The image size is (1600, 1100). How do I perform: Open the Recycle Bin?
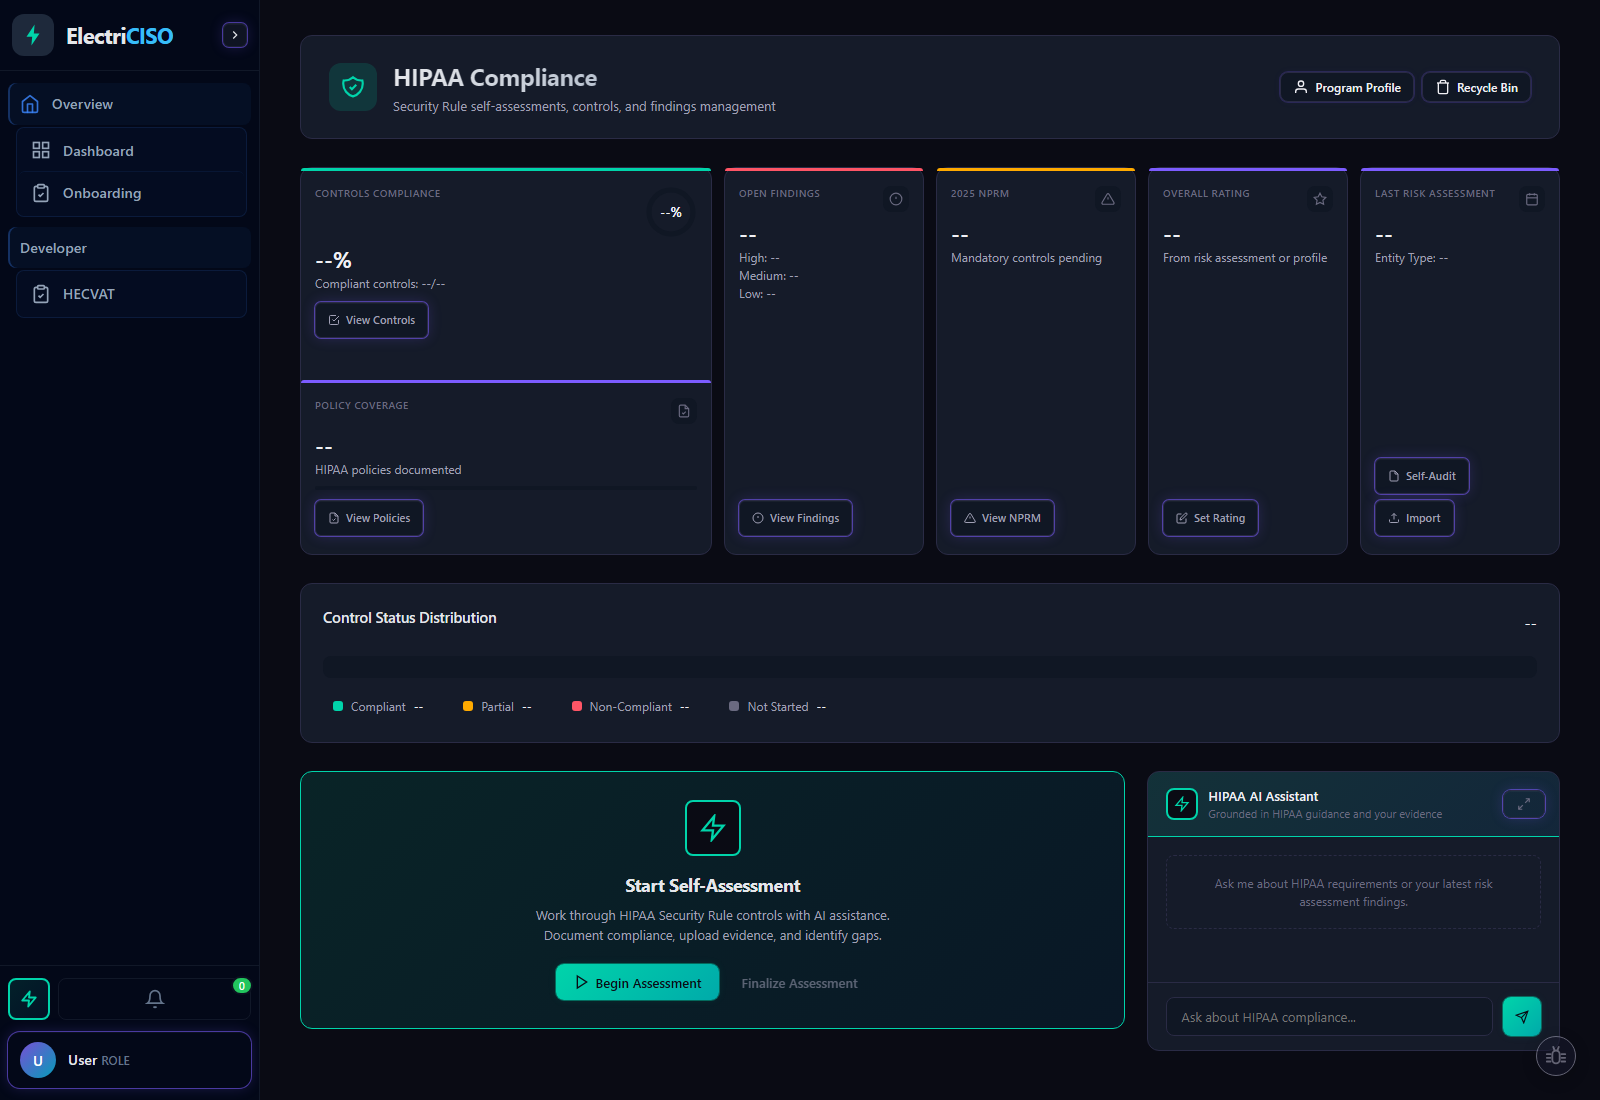point(1476,88)
